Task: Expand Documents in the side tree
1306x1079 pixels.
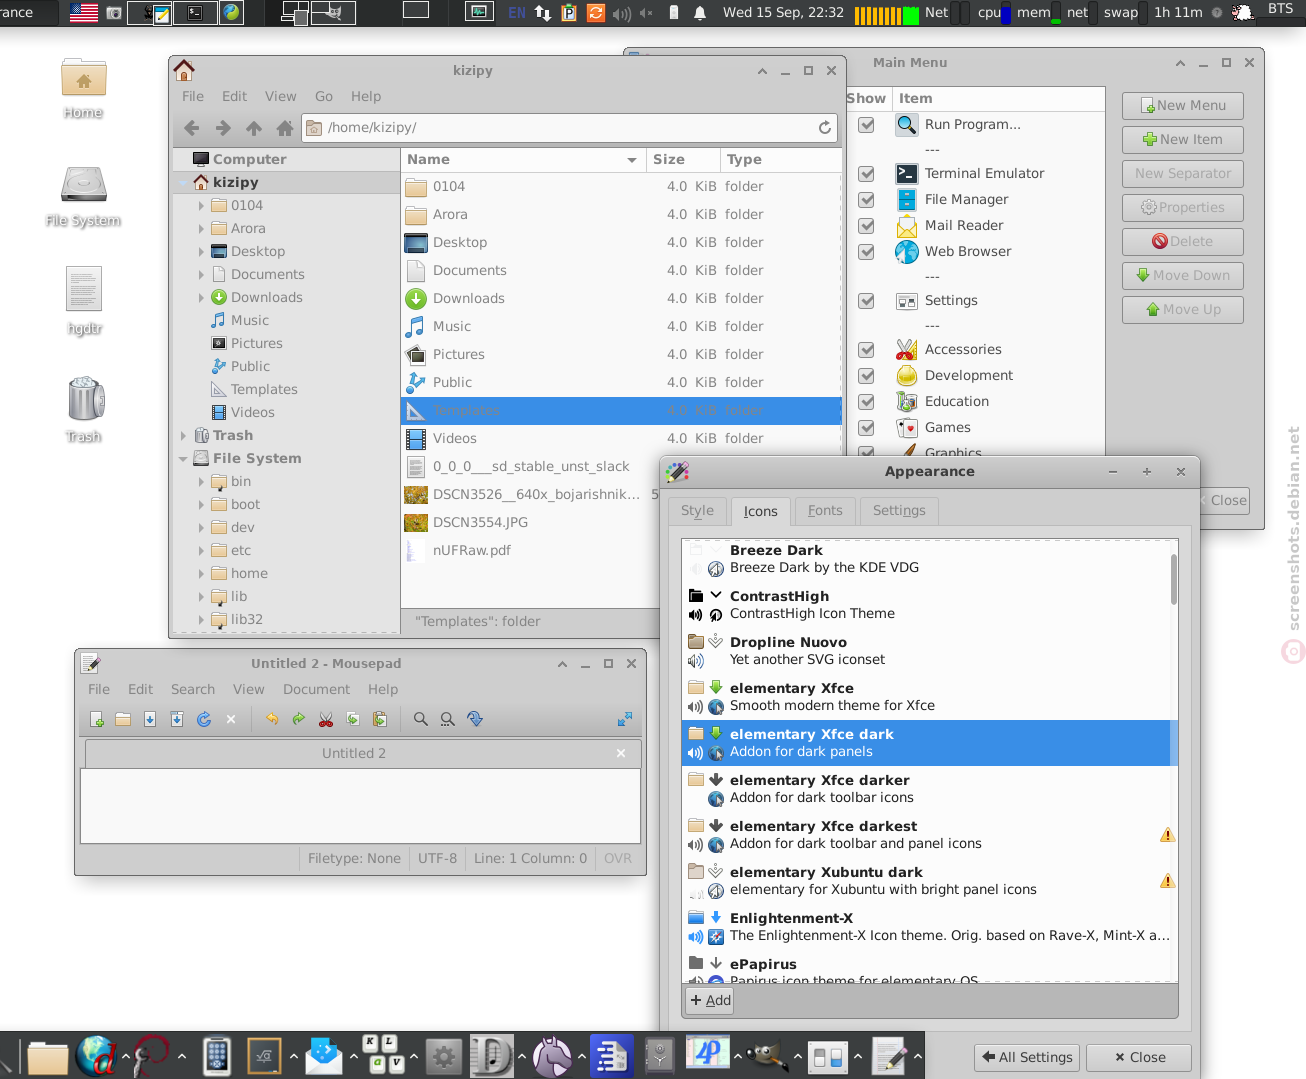Action: click(x=201, y=275)
